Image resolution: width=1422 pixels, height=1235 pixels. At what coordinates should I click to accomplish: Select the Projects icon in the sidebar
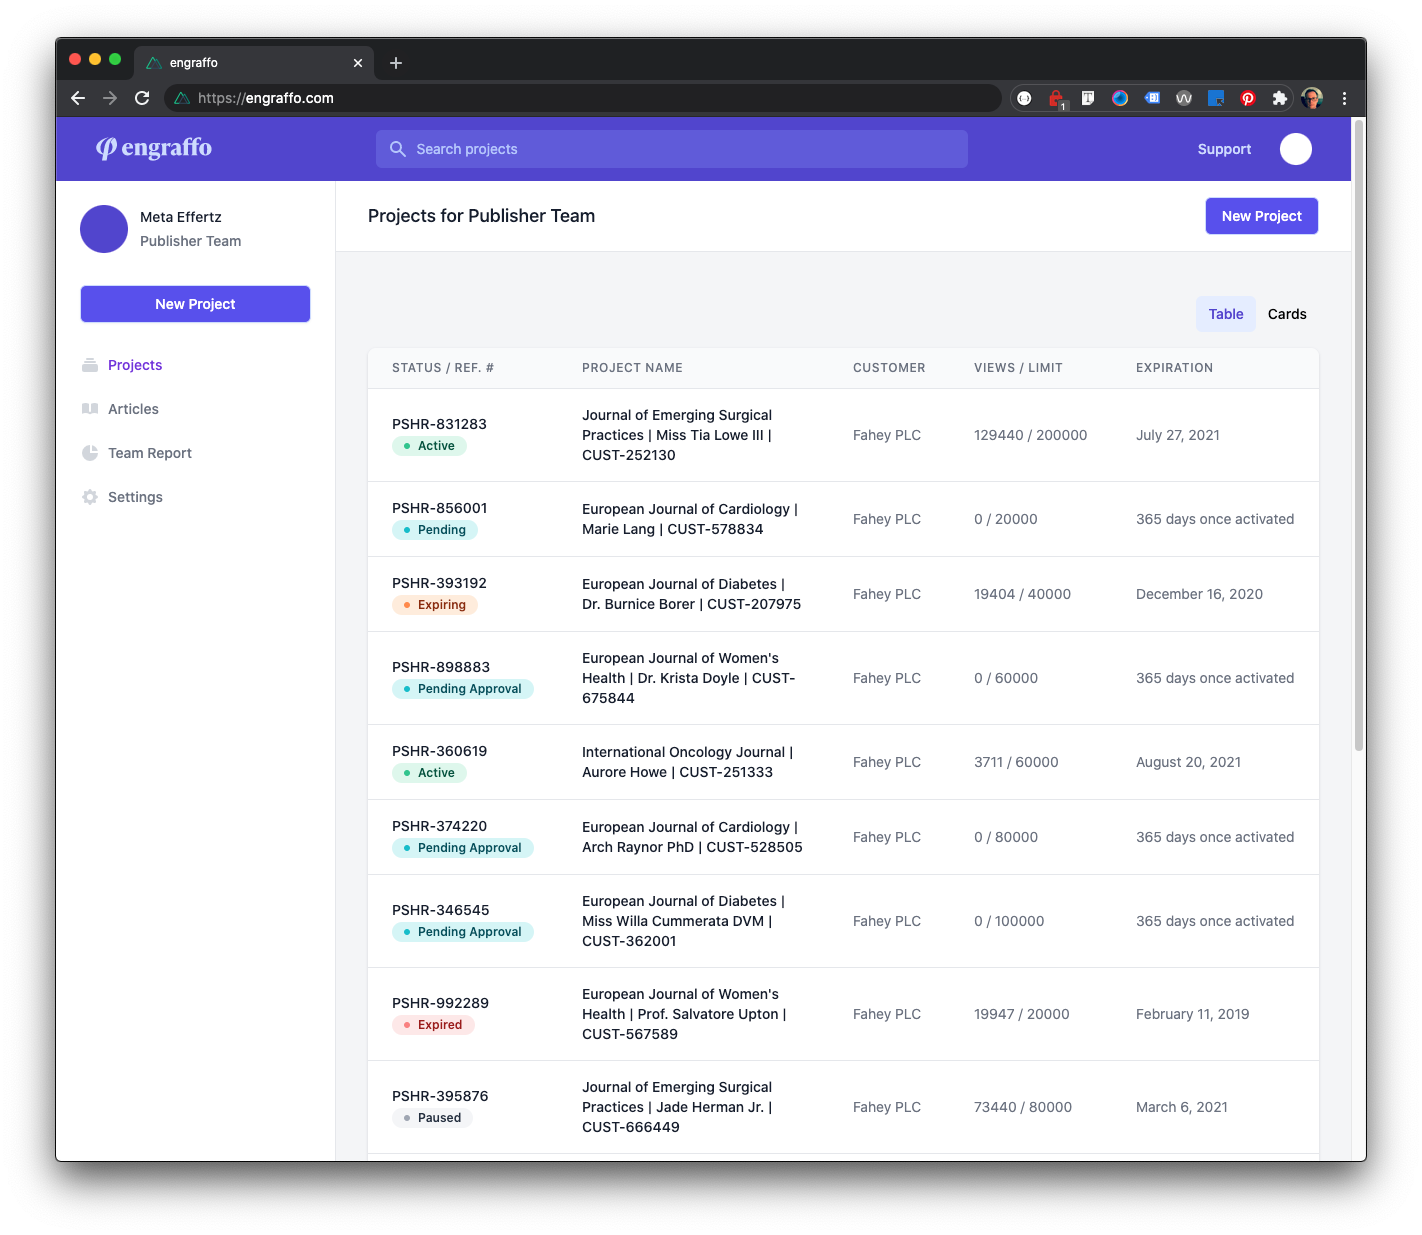pos(89,365)
